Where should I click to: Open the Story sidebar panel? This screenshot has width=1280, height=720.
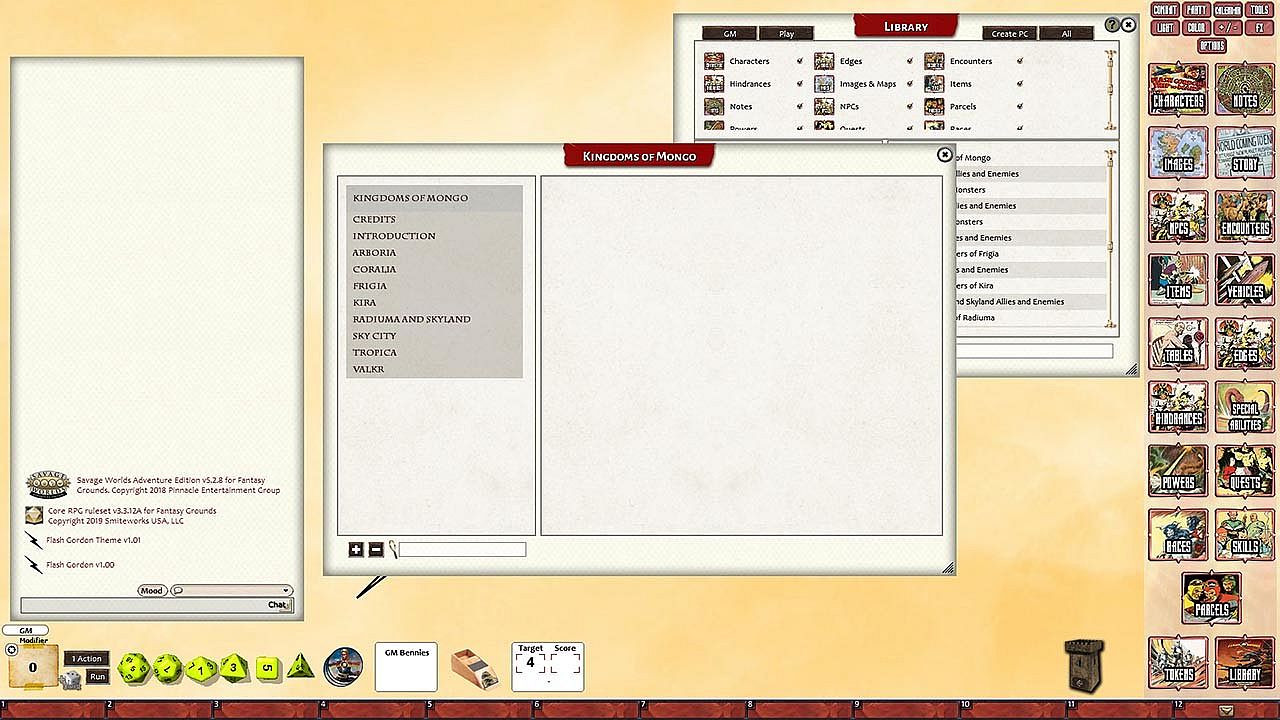(1245, 153)
